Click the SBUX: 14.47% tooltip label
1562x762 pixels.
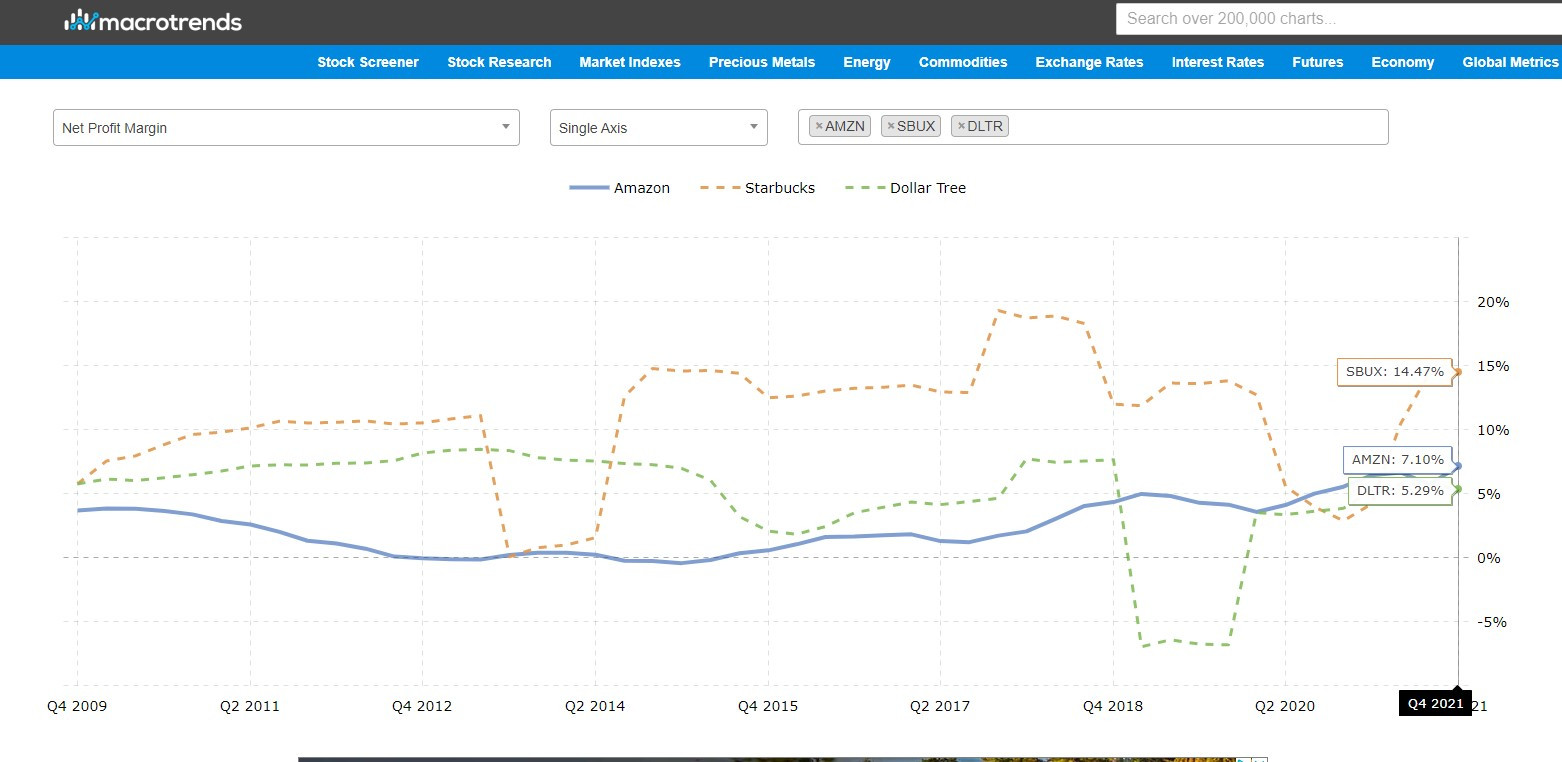pyautogui.click(x=1395, y=372)
